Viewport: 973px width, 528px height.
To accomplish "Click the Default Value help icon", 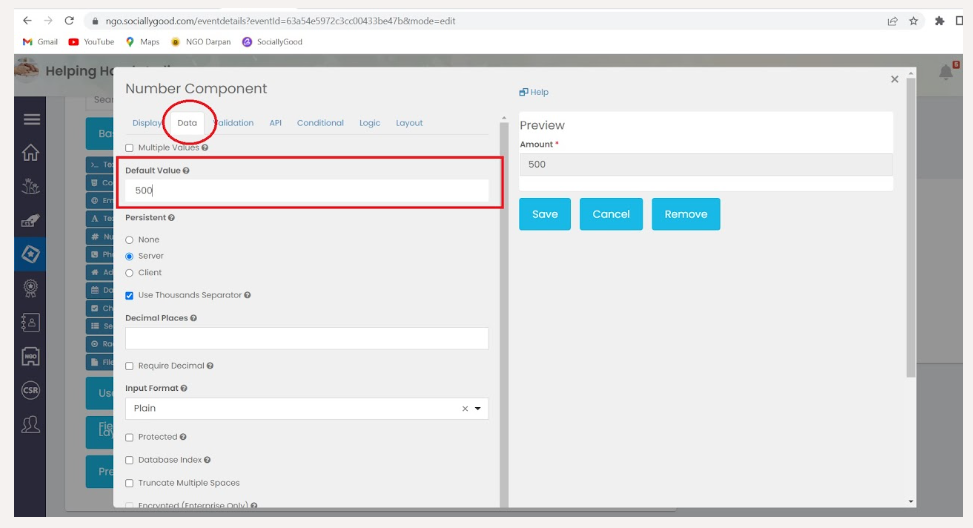I will pyautogui.click(x=186, y=171).
